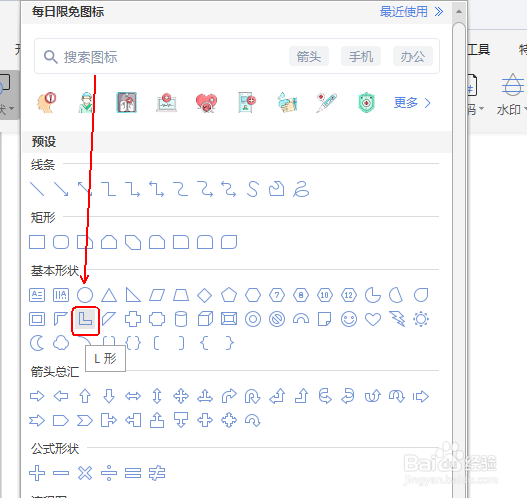Select the heptagon shape labeled 7
This screenshot has height=498, width=527.
point(277,295)
